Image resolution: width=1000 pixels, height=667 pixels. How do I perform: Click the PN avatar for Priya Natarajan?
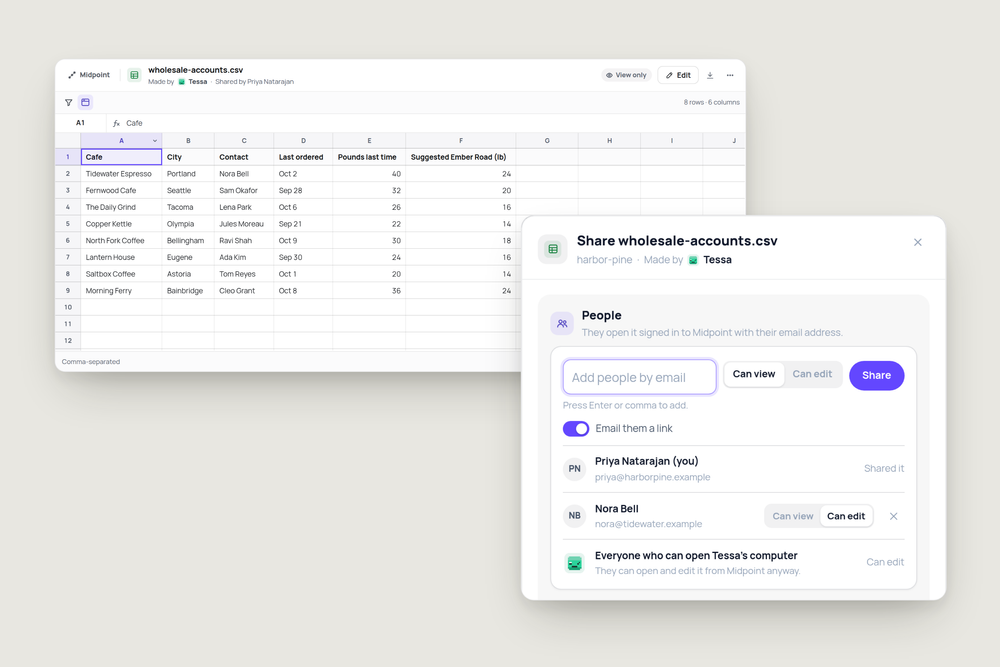tap(575, 469)
